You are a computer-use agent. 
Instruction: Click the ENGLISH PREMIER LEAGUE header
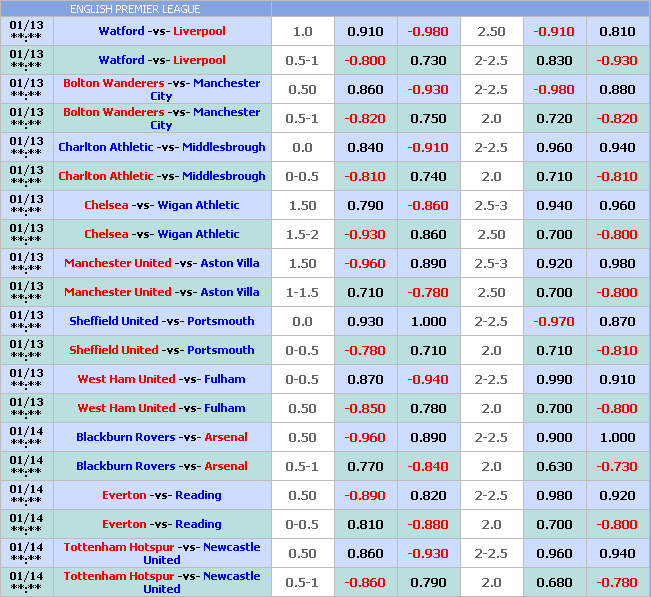click(x=135, y=9)
